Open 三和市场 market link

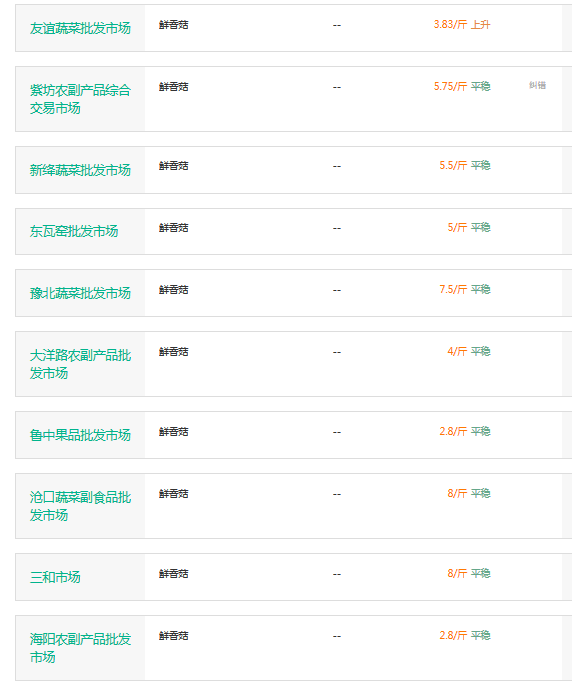[55, 577]
